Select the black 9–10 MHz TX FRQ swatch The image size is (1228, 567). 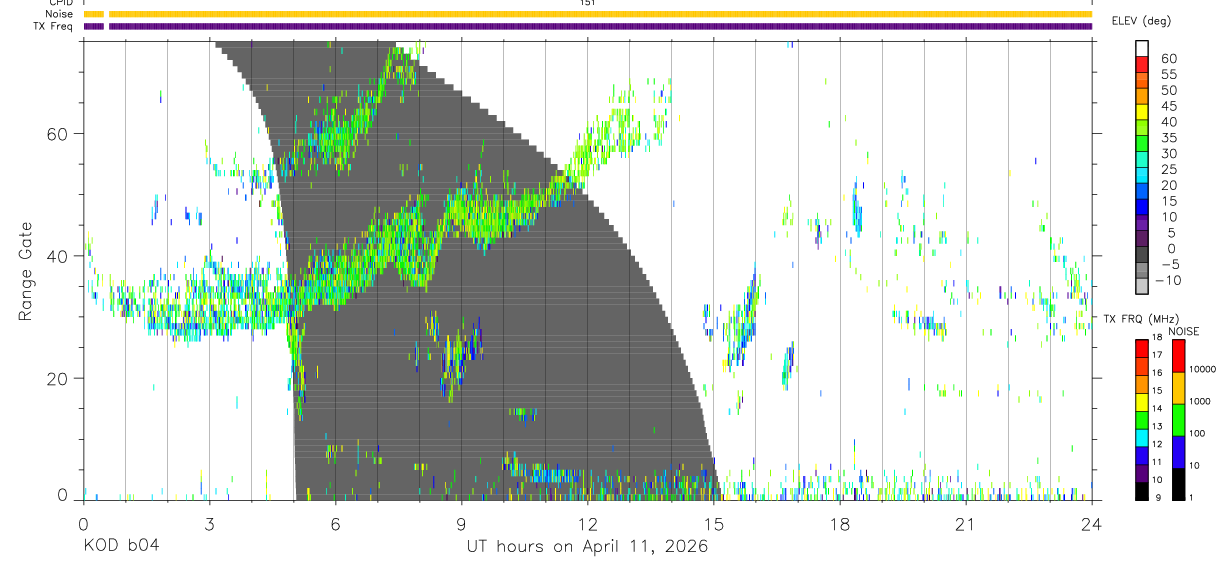(1142, 491)
